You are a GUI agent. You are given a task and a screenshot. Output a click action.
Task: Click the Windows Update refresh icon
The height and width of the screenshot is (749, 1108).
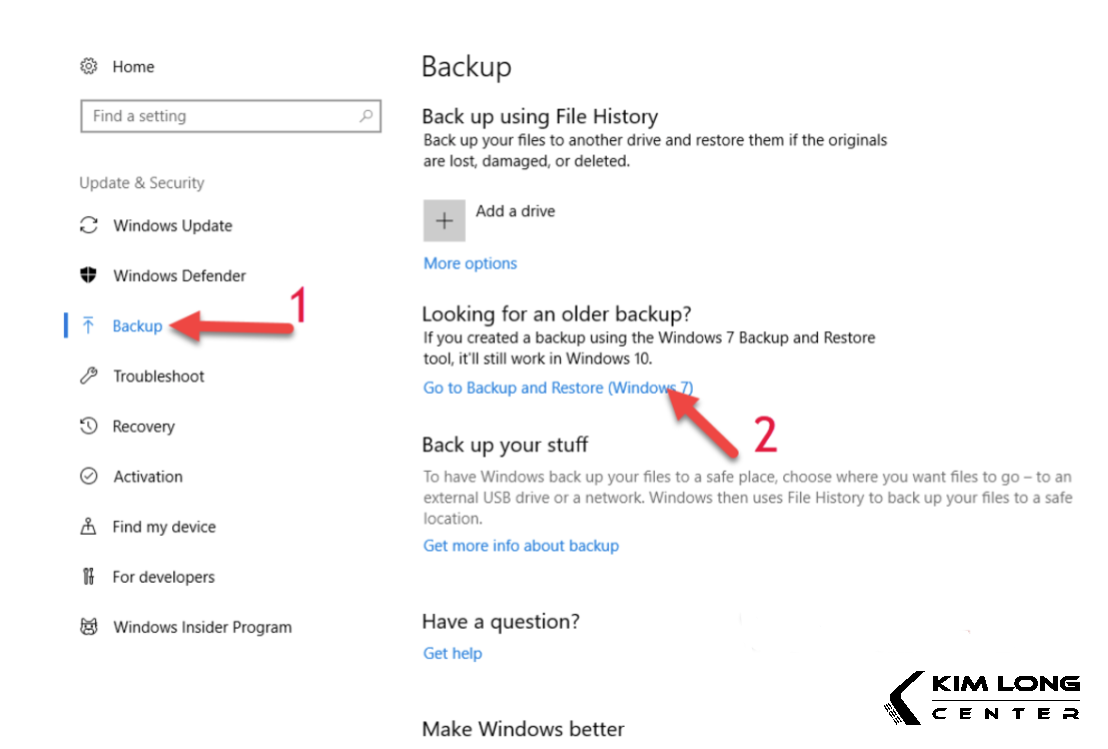89,225
